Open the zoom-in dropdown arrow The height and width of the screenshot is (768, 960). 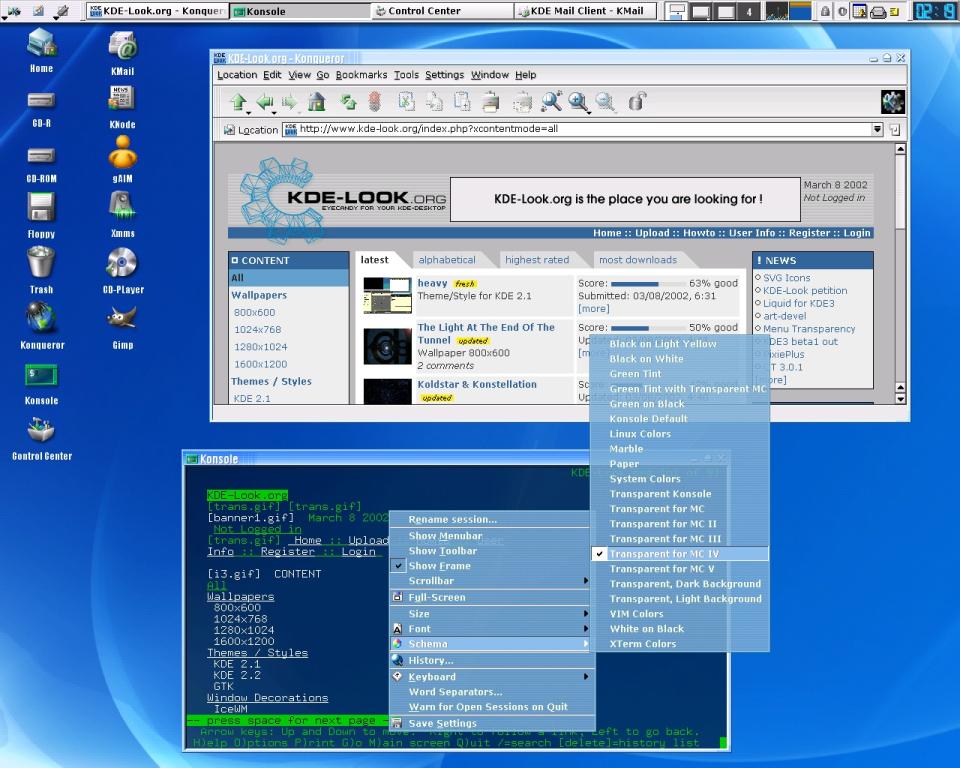point(588,113)
